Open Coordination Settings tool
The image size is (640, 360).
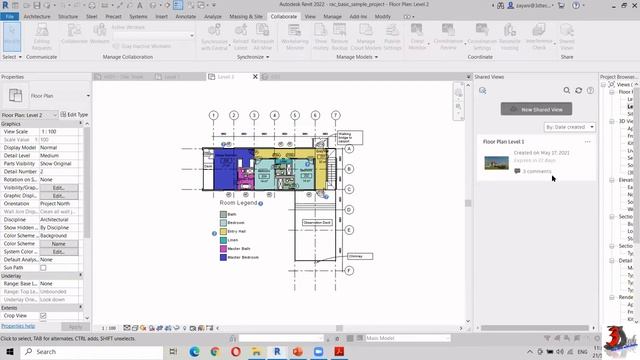(482, 37)
